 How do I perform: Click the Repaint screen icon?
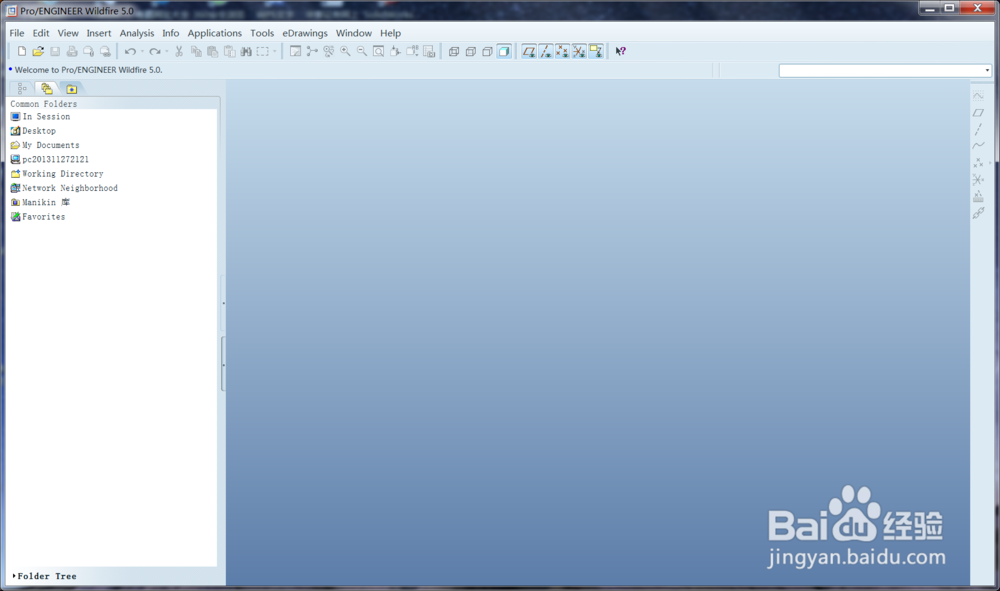[x=295, y=52]
